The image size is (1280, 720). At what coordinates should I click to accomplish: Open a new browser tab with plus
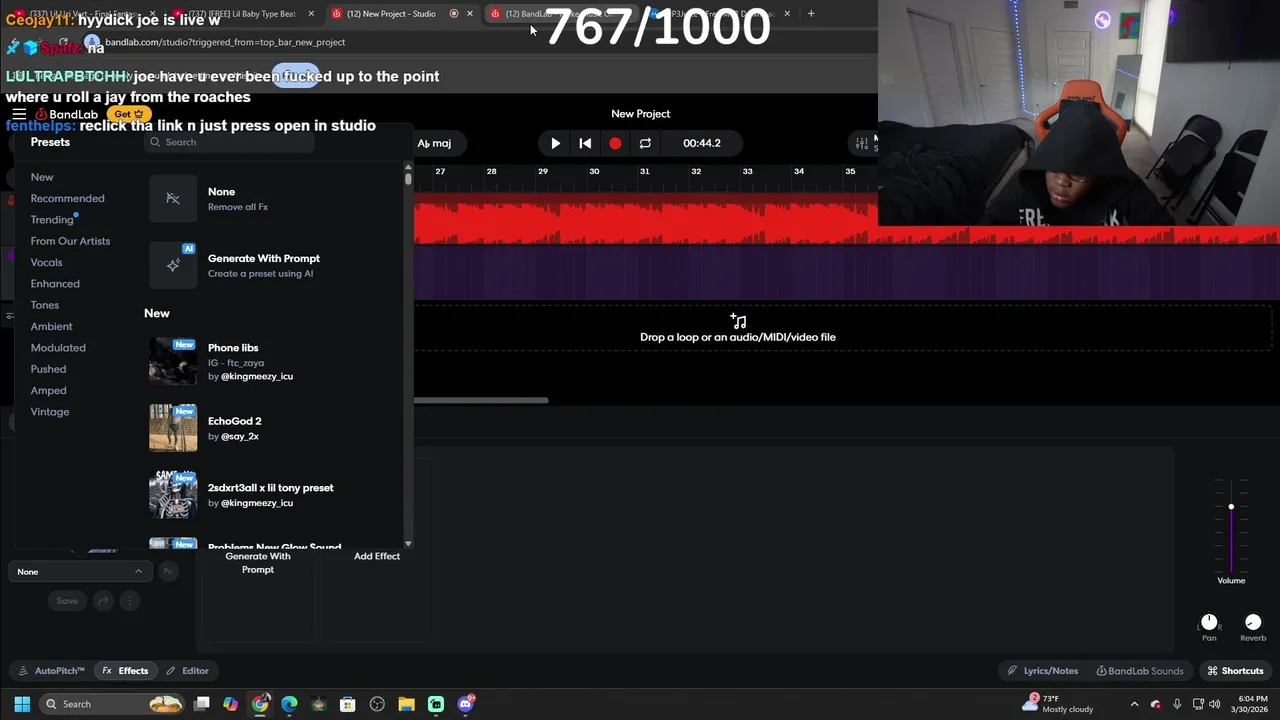[x=811, y=14]
